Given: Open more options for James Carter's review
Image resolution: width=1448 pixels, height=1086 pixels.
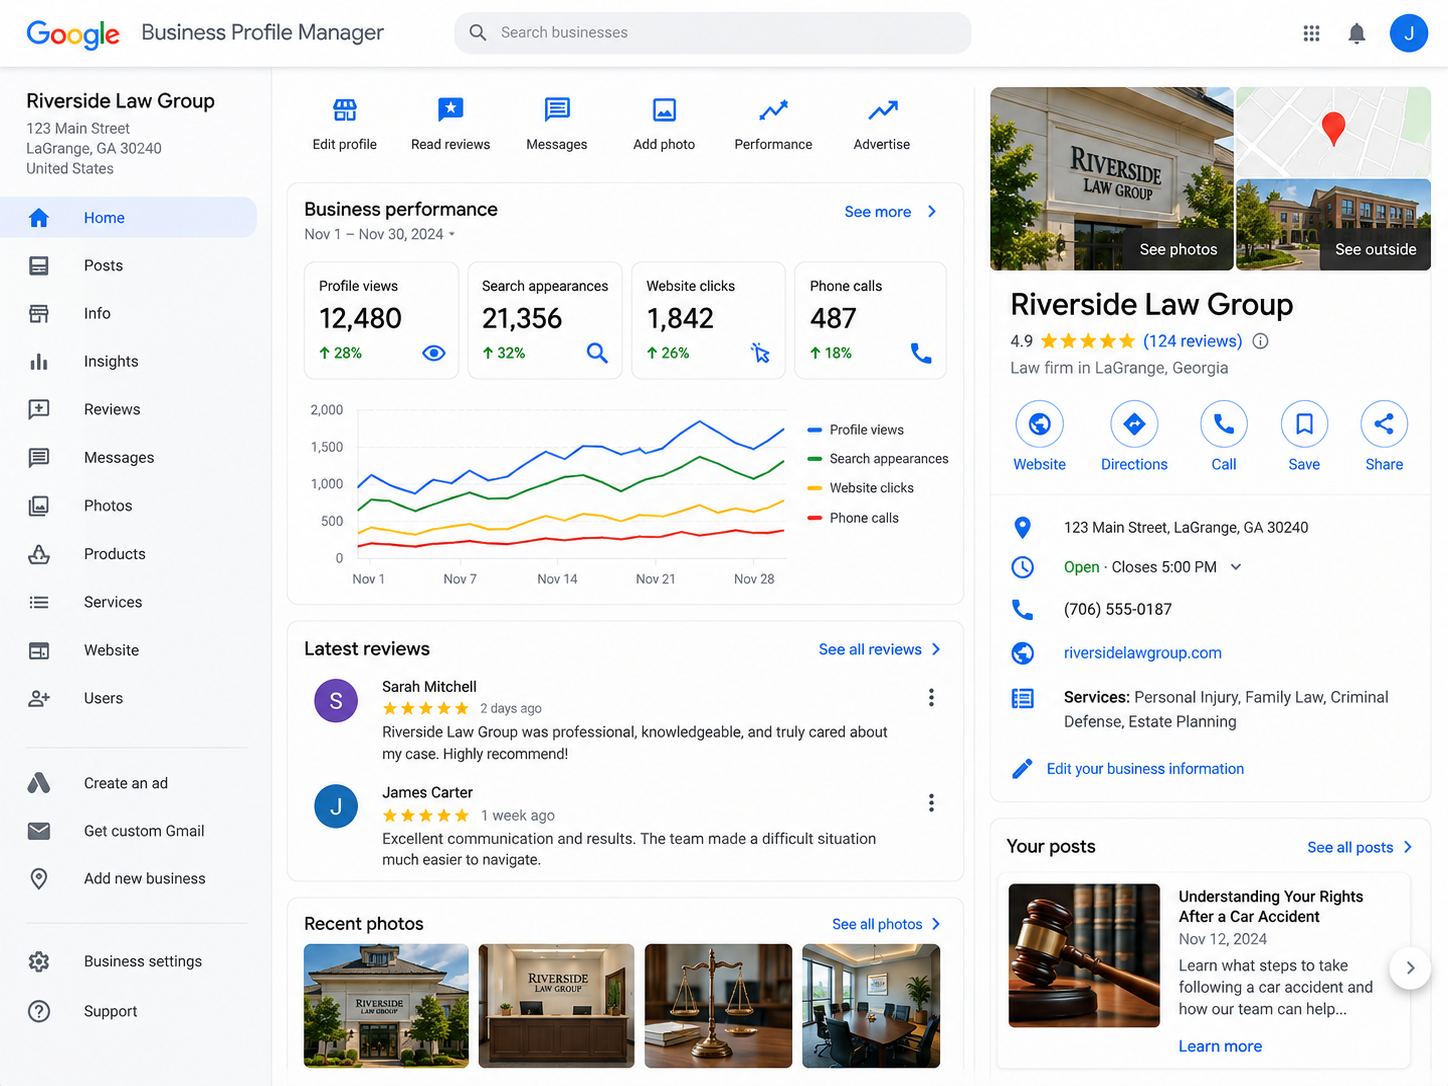Looking at the screenshot, I should [x=931, y=803].
